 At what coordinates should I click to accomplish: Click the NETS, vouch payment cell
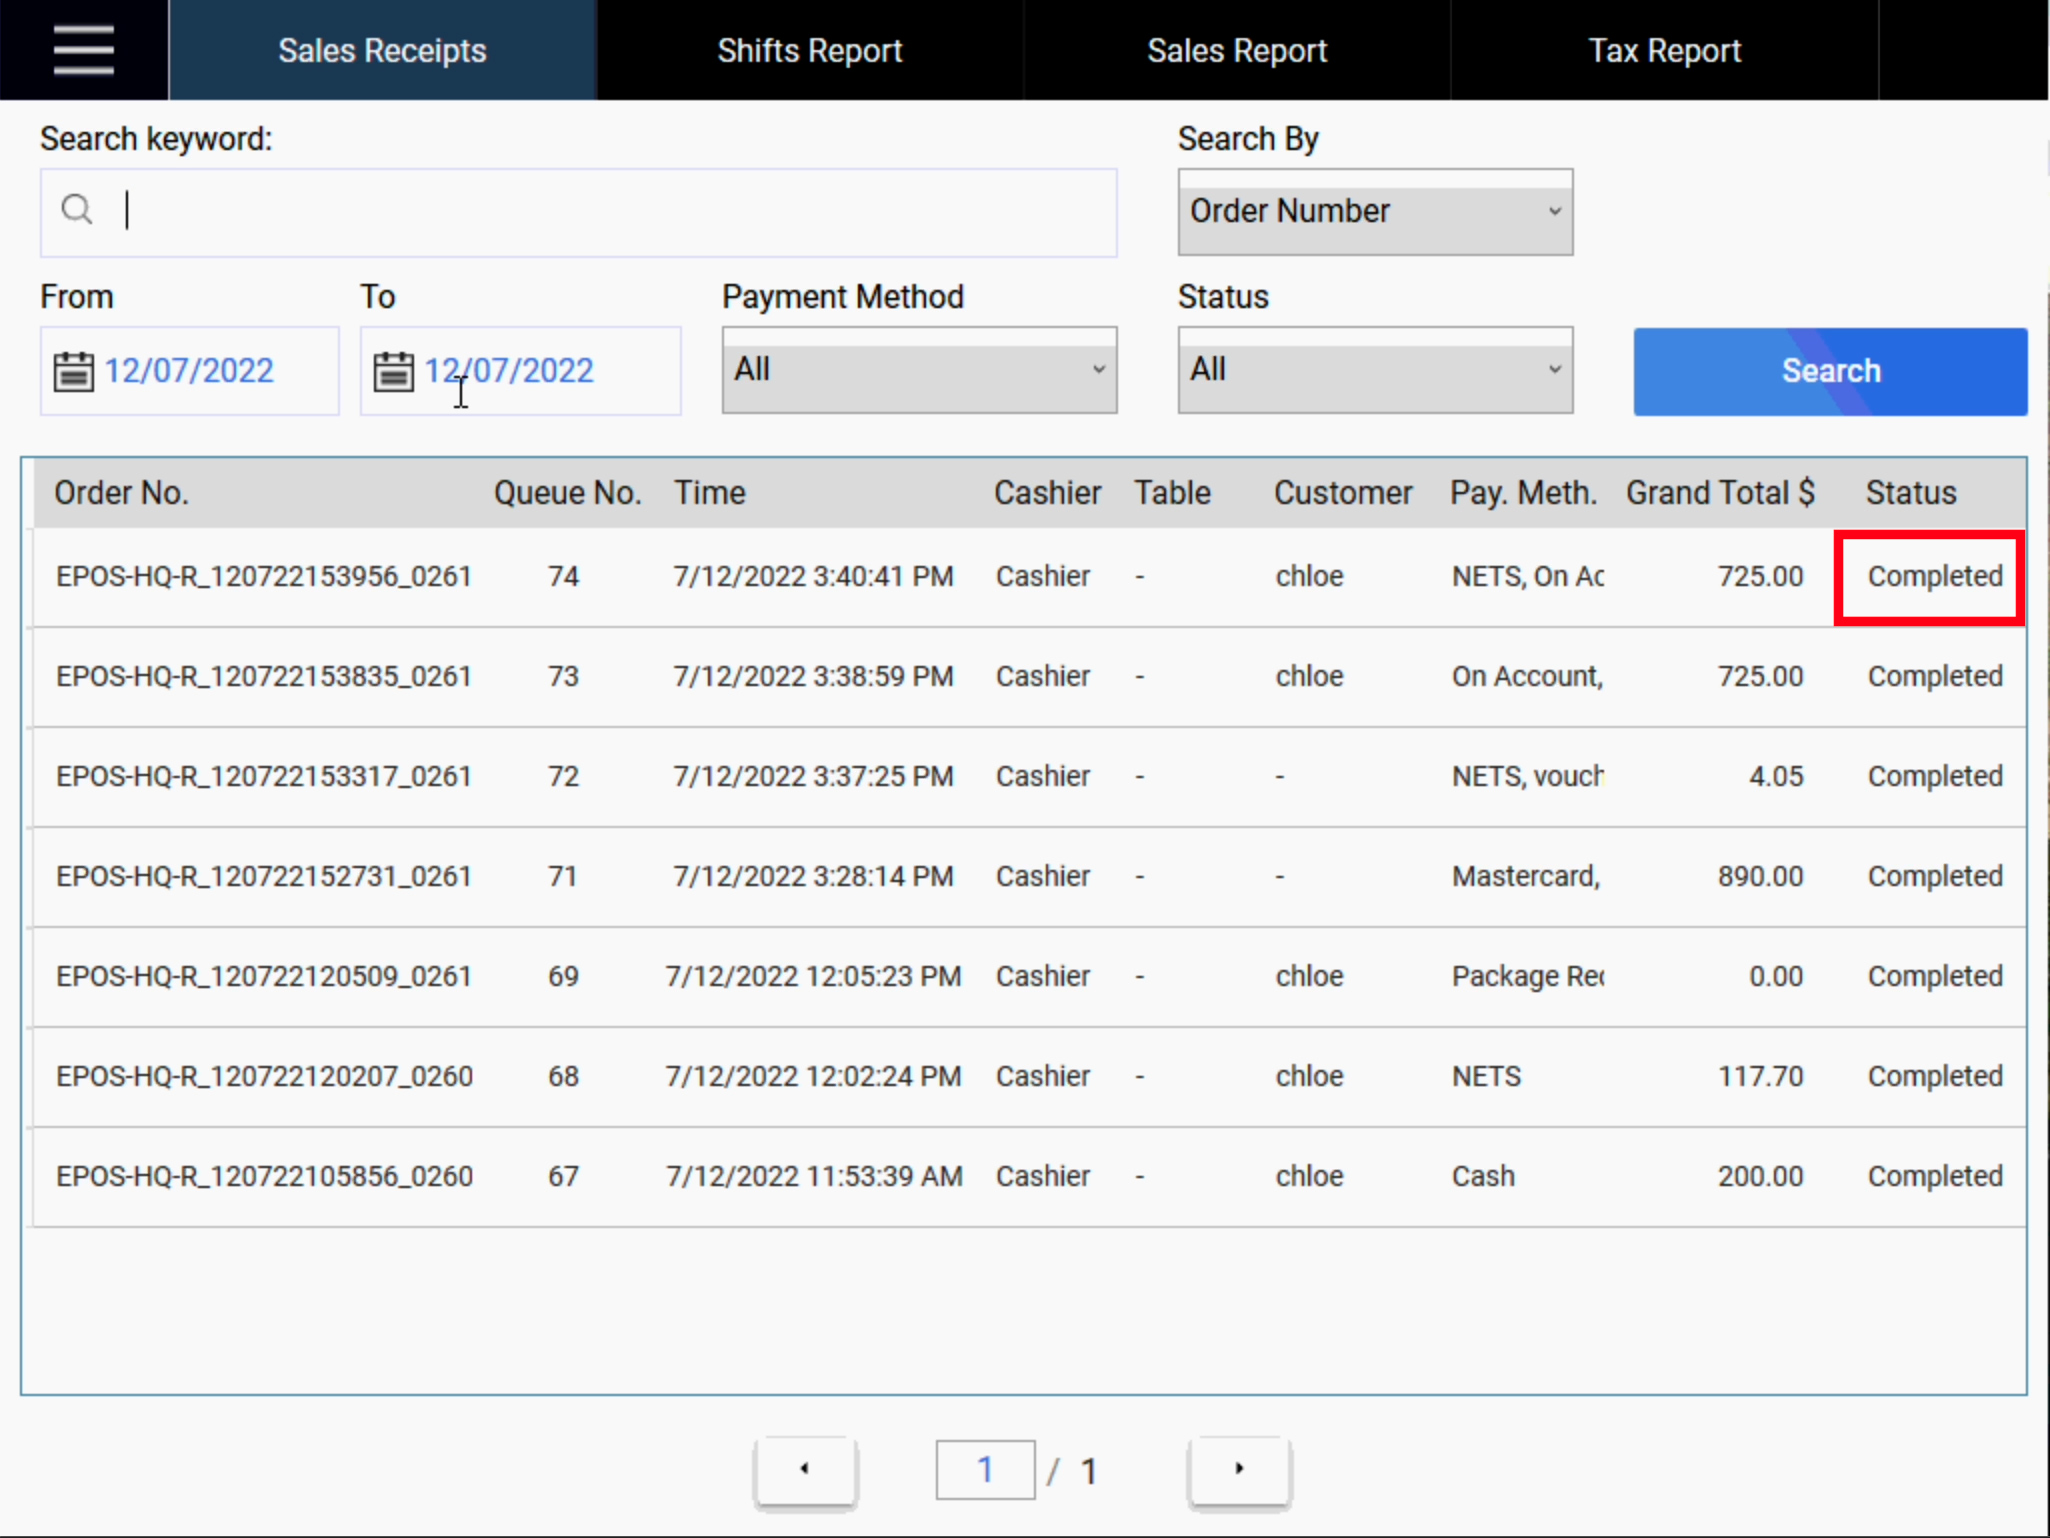pyautogui.click(x=1528, y=777)
